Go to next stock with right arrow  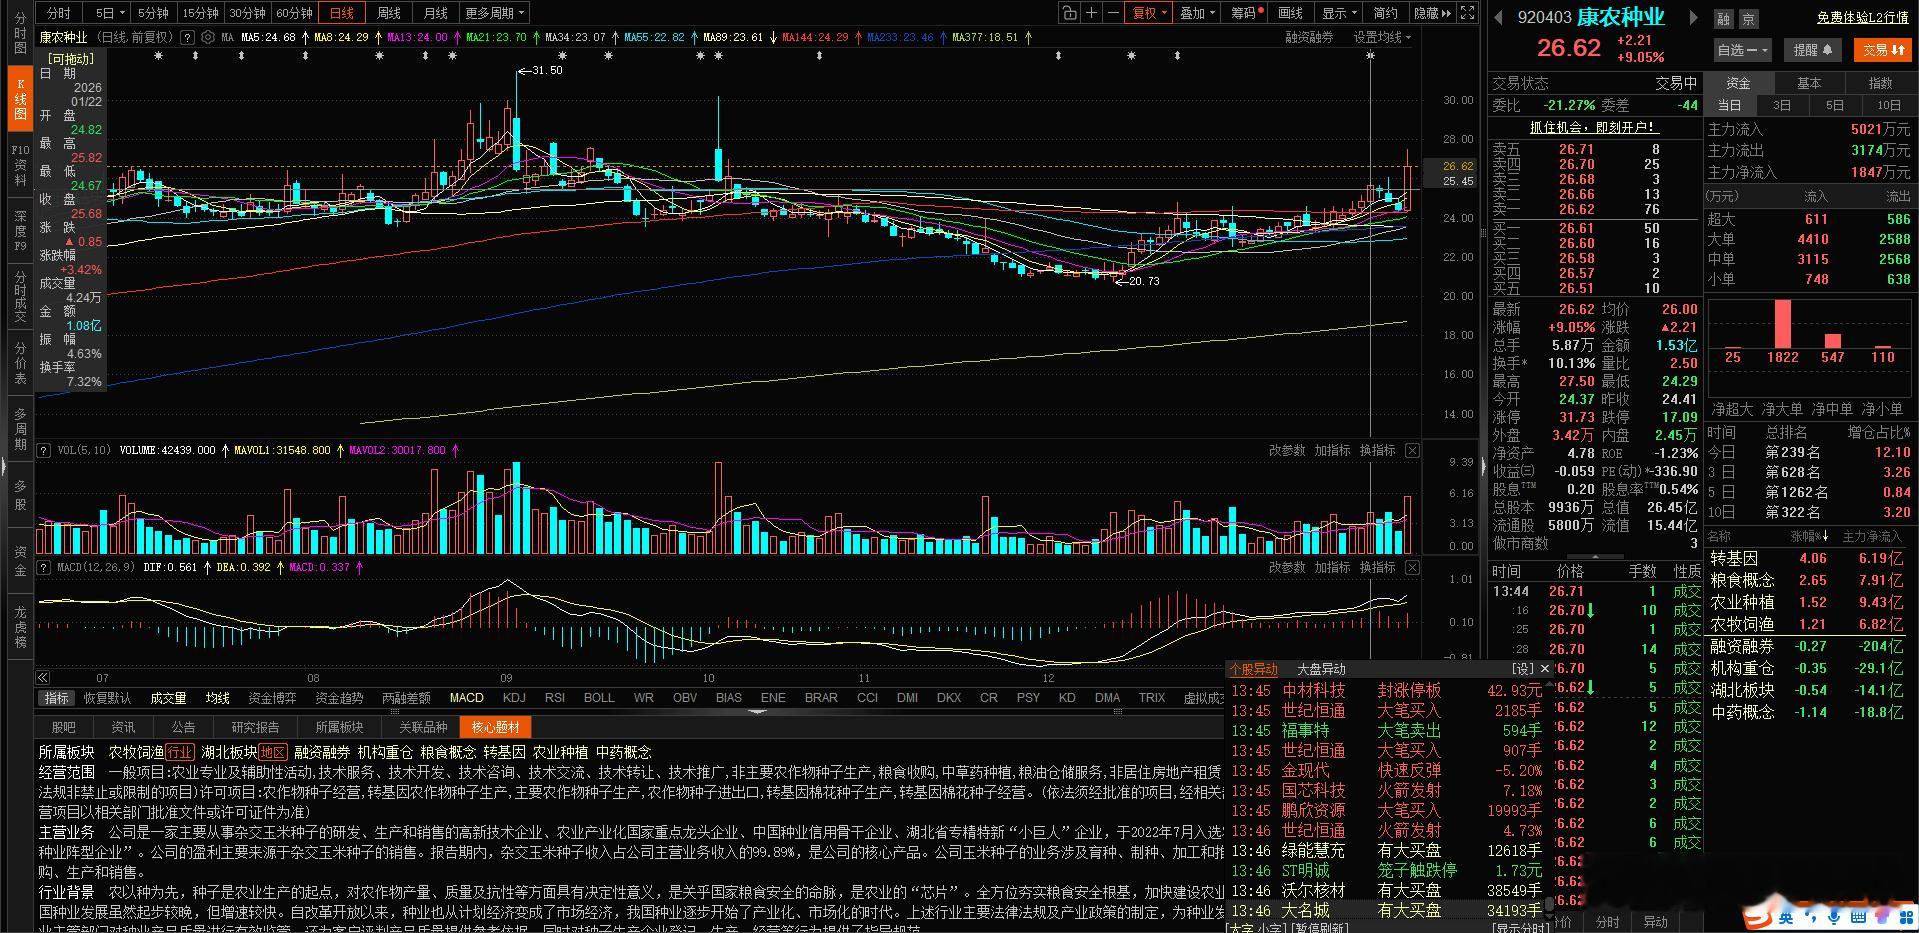tap(1693, 17)
